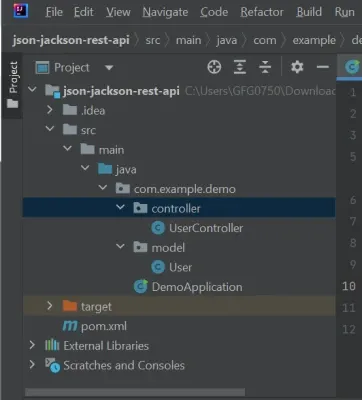Click the Collapse All toolbar icon
The width and height of the screenshot is (362, 400).
coord(265,67)
